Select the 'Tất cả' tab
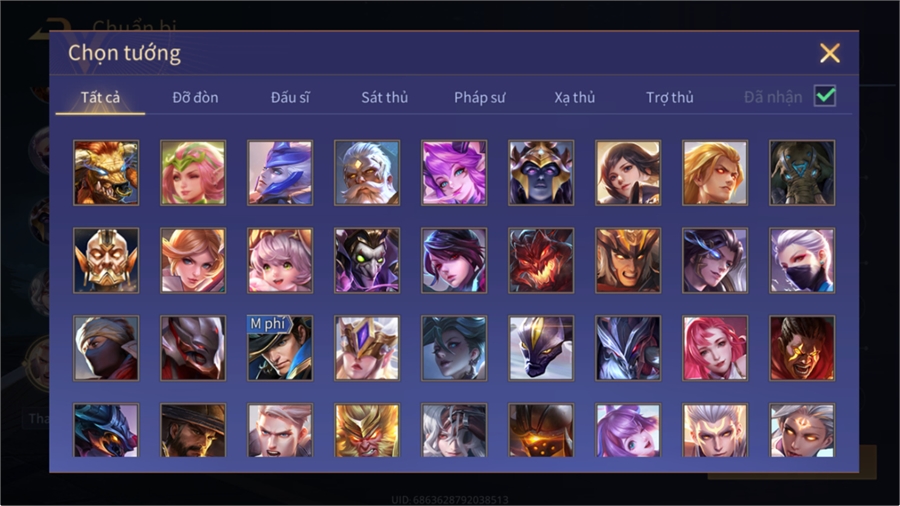Image resolution: width=900 pixels, height=506 pixels. [x=100, y=98]
